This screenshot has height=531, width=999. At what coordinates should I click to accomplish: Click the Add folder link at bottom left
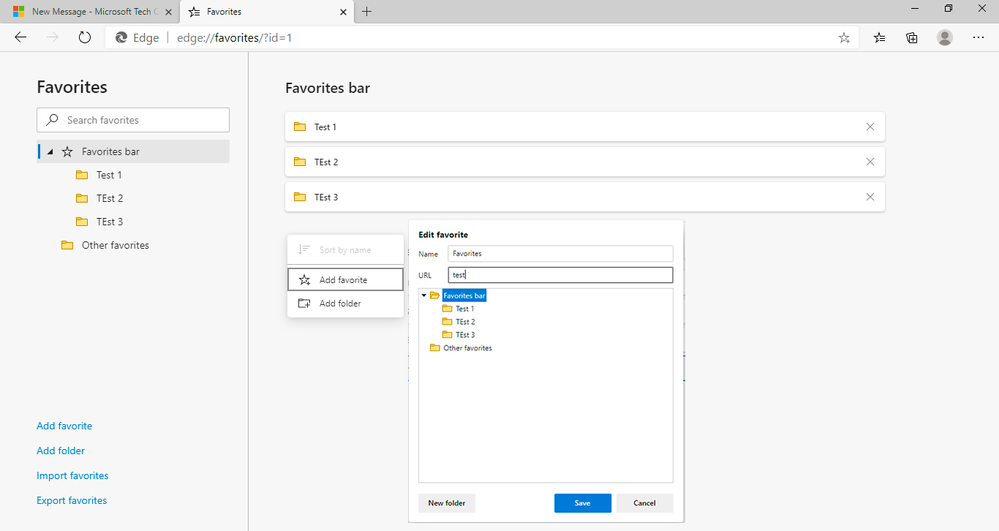[x=61, y=451]
